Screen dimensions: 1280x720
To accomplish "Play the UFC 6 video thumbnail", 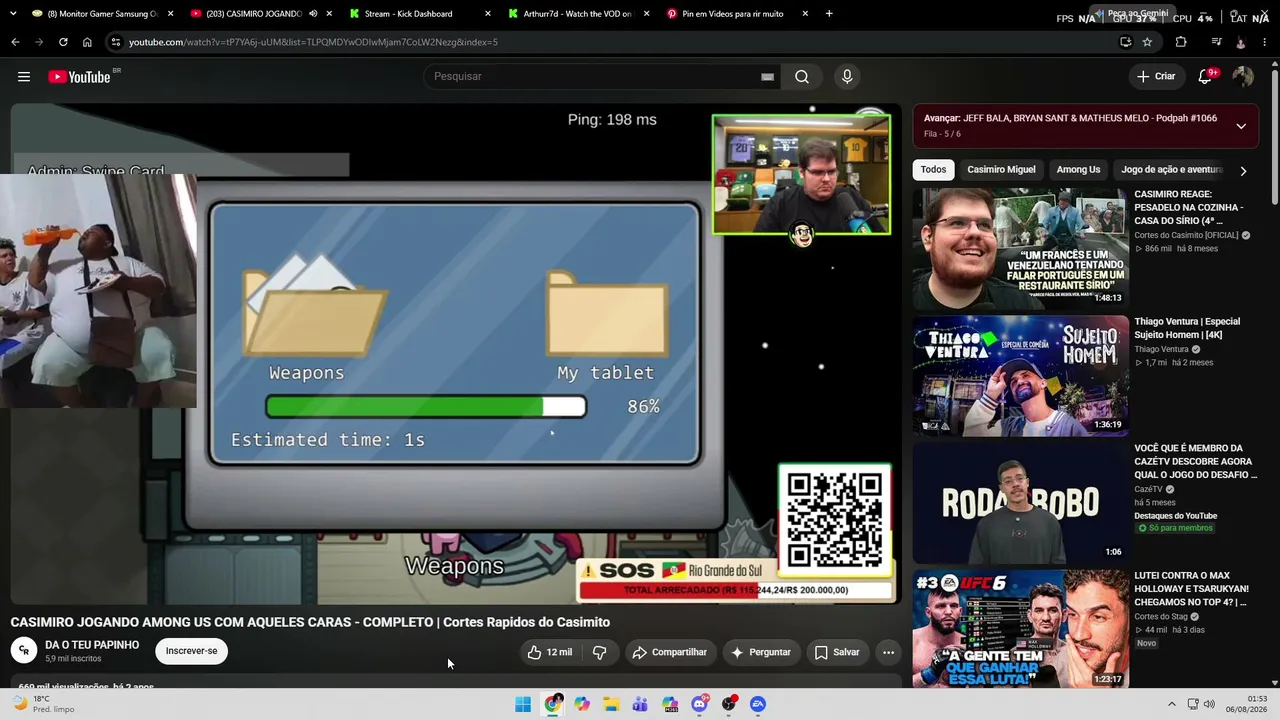I will pos(1020,629).
